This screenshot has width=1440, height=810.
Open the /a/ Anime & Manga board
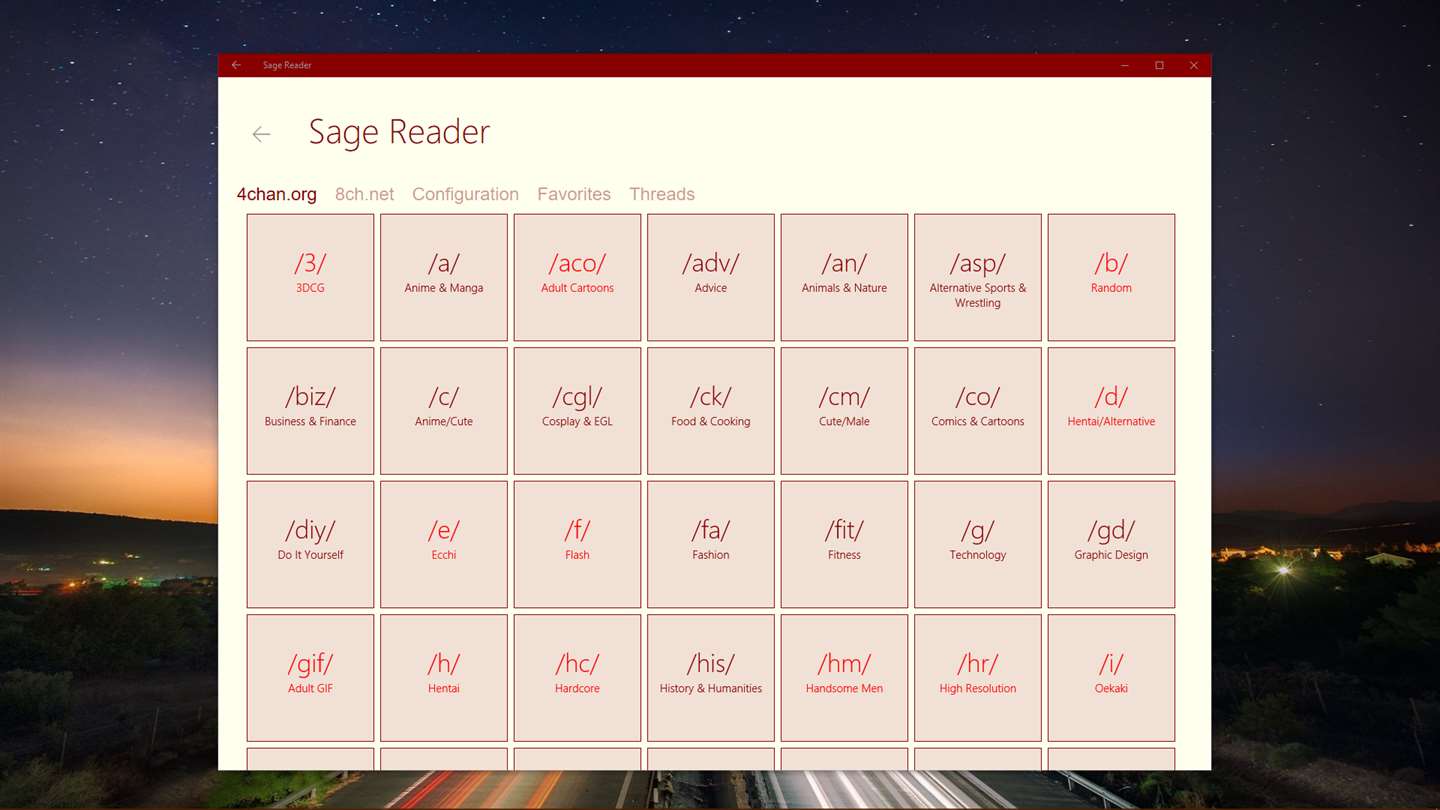coord(444,277)
